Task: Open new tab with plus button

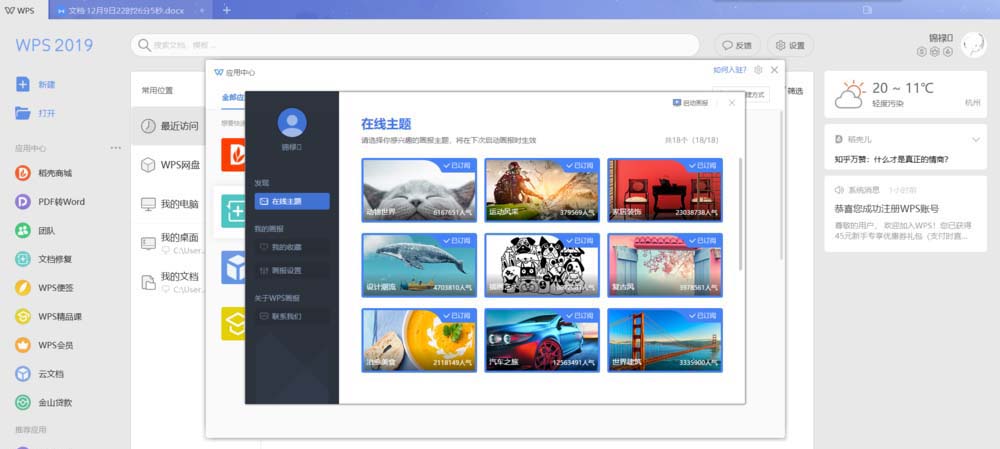Action: [x=226, y=10]
